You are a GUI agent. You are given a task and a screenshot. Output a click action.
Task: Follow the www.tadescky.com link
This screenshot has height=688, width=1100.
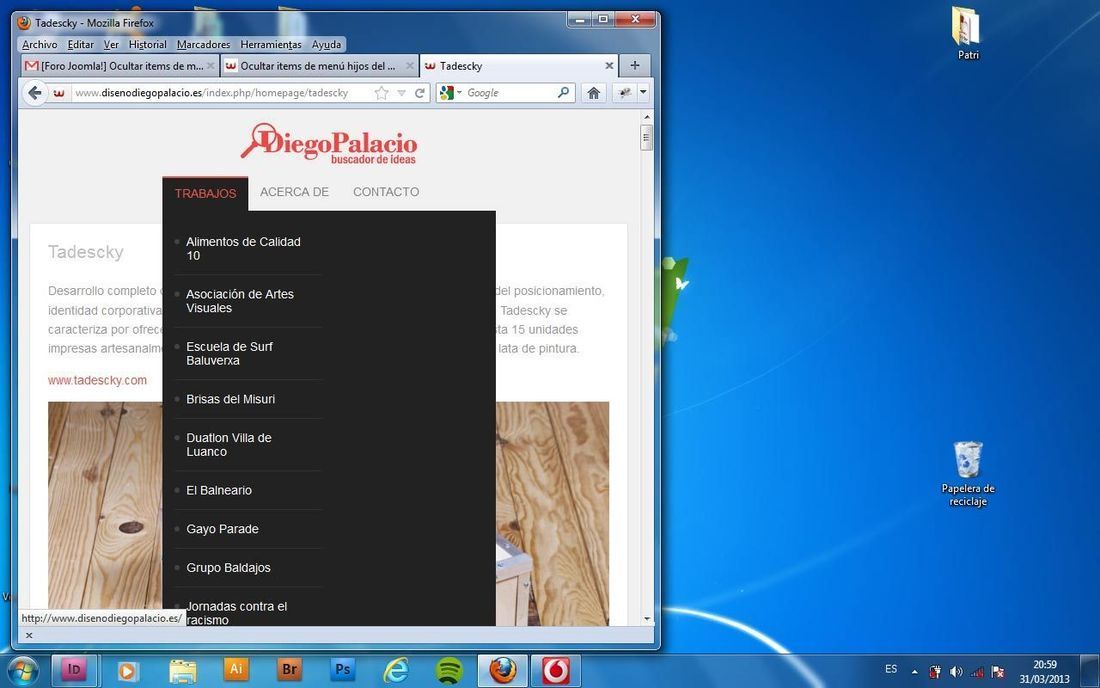98,380
